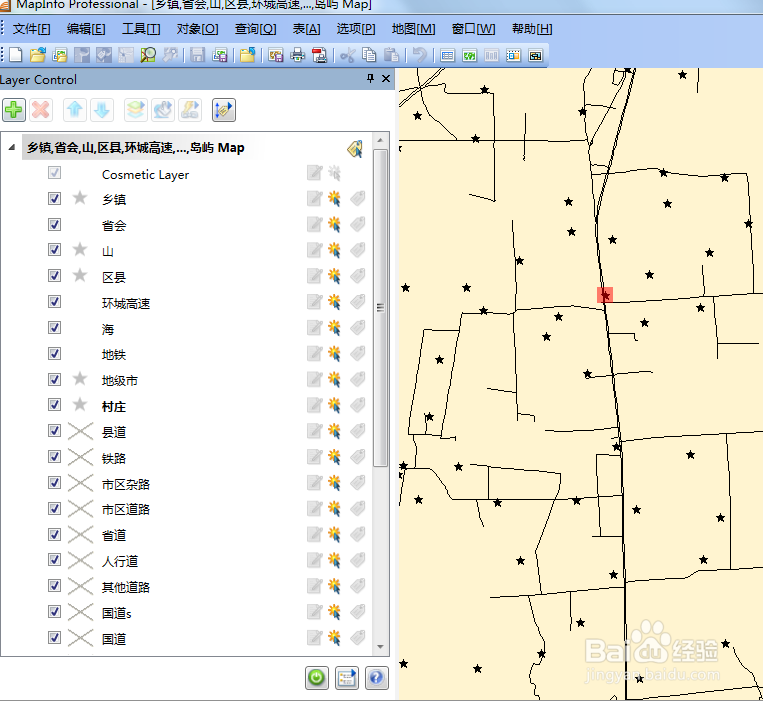Toggle visibility checkbox for 省道 layer
763x701 pixels.
pyautogui.click(x=54, y=534)
